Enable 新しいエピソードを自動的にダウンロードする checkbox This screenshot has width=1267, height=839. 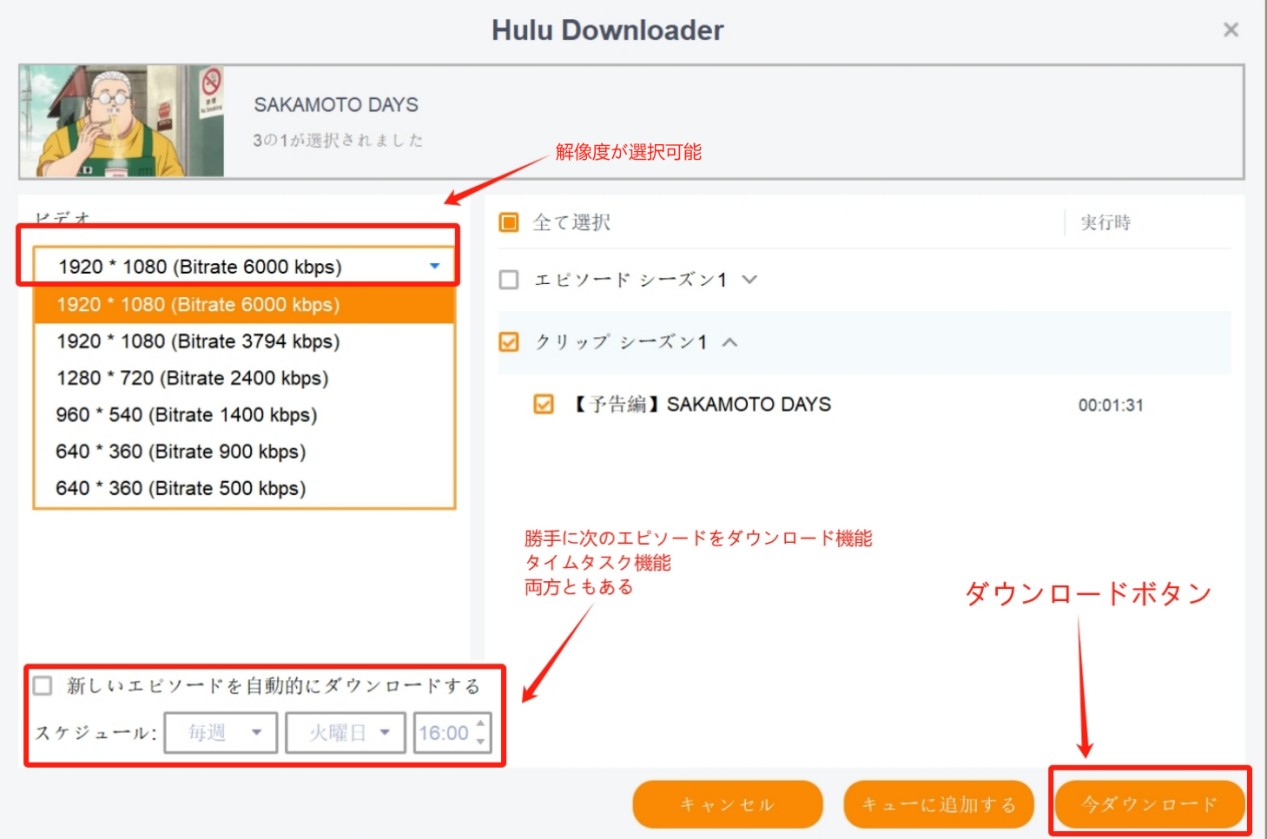[x=43, y=686]
